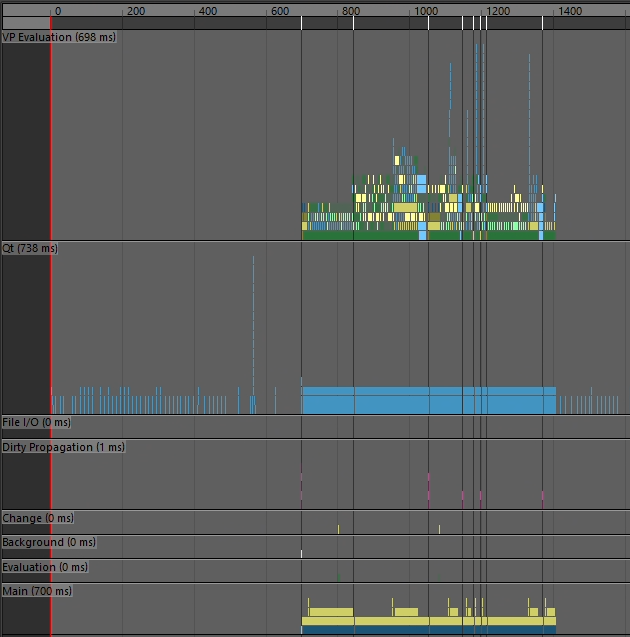Click the first white frame marker after 600 in ruler
This screenshot has height=637, width=630.
[301, 23]
